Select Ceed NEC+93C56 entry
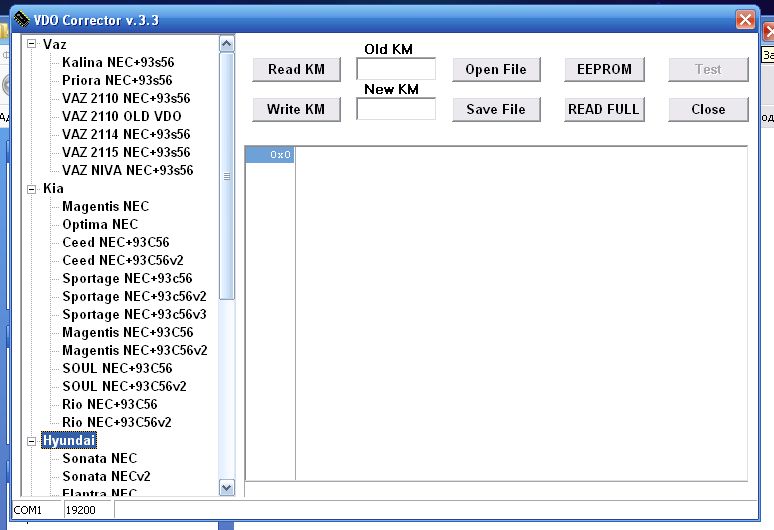The width and height of the screenshot is (774, 530). tap(116, 242)
